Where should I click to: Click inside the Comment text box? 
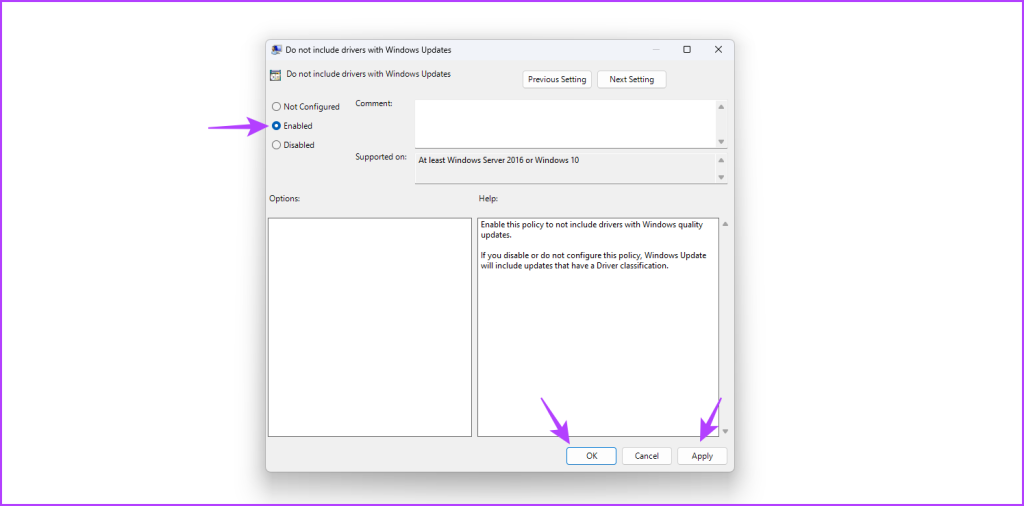tap(564, 123)
